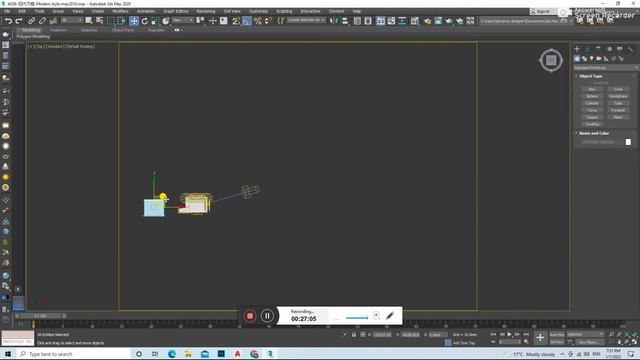Select the Cameras category icon in Create panel
Screen dimensions: 640x360
pyautogui.click(x=599, y=59)
